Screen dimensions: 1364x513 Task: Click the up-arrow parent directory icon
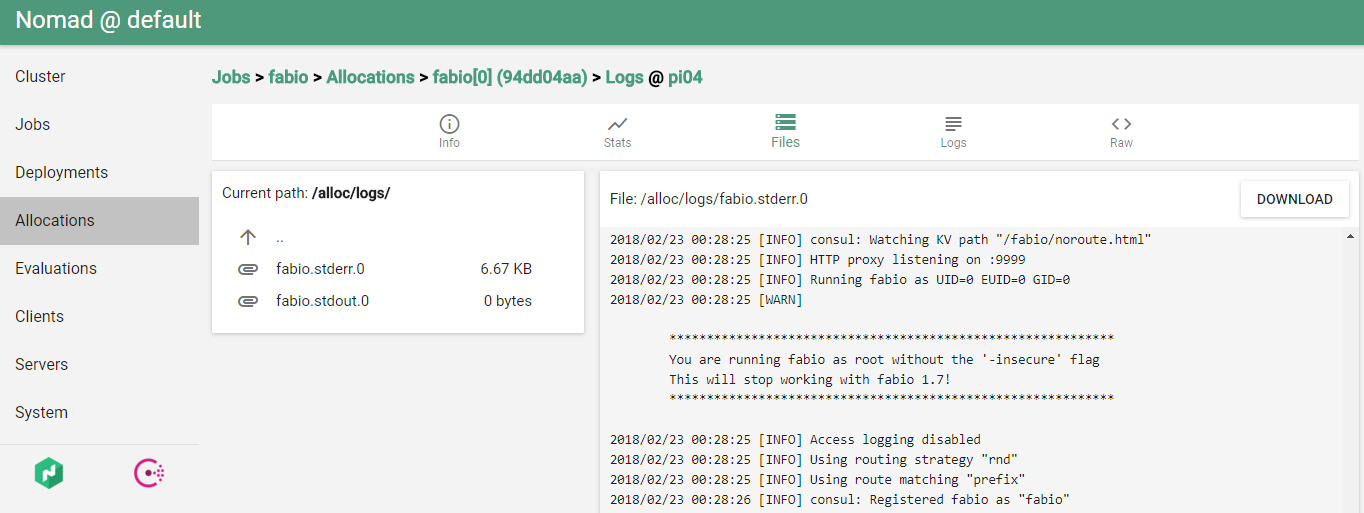pyautogui.click(x=248, y=237)
